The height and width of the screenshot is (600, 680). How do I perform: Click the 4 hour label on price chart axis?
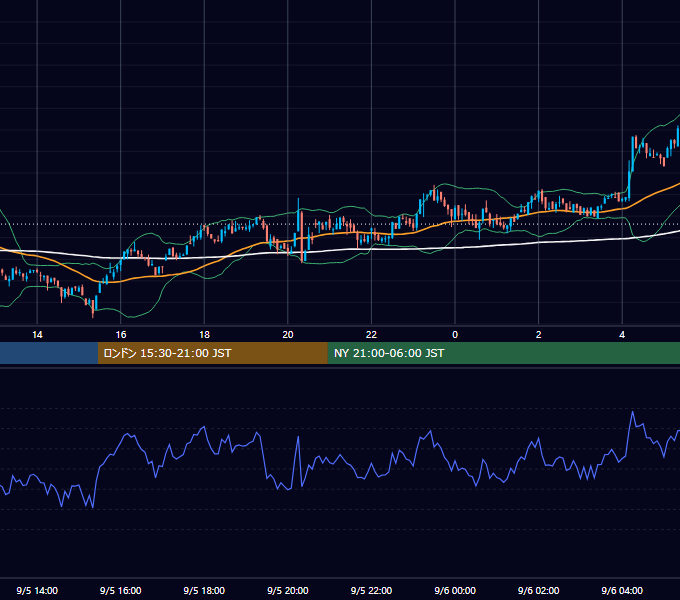622,335
